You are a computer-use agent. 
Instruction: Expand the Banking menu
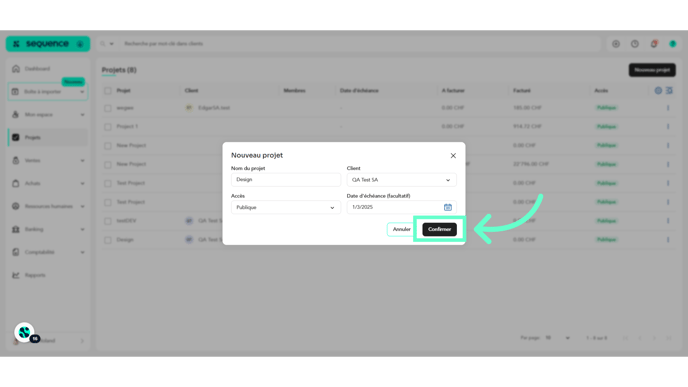click(x=47, y=229)
